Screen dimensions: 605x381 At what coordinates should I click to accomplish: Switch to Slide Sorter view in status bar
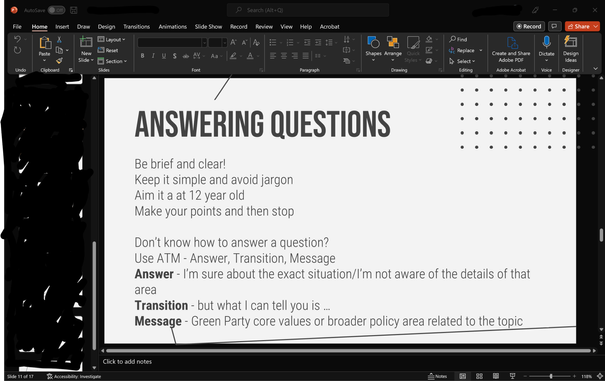point(479,376)
